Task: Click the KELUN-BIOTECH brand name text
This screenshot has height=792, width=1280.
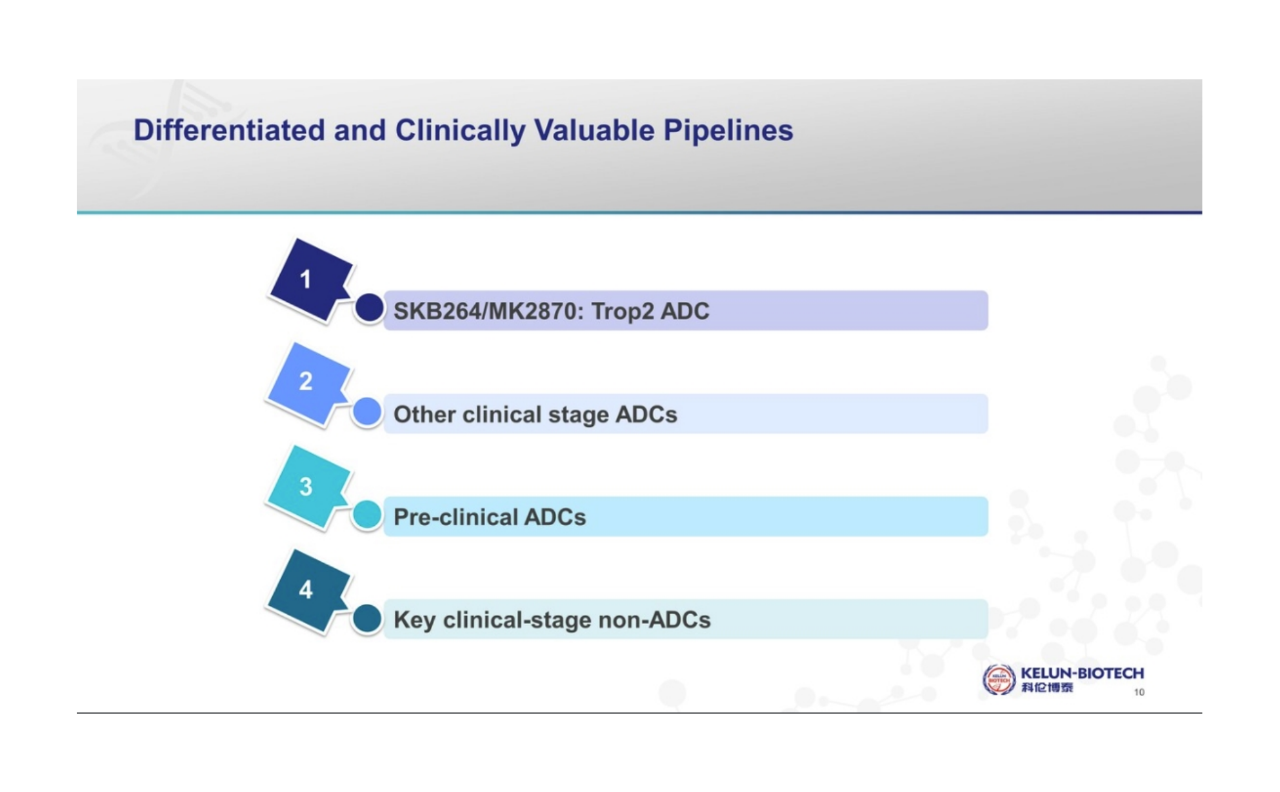Action: tap(1082, 673)
